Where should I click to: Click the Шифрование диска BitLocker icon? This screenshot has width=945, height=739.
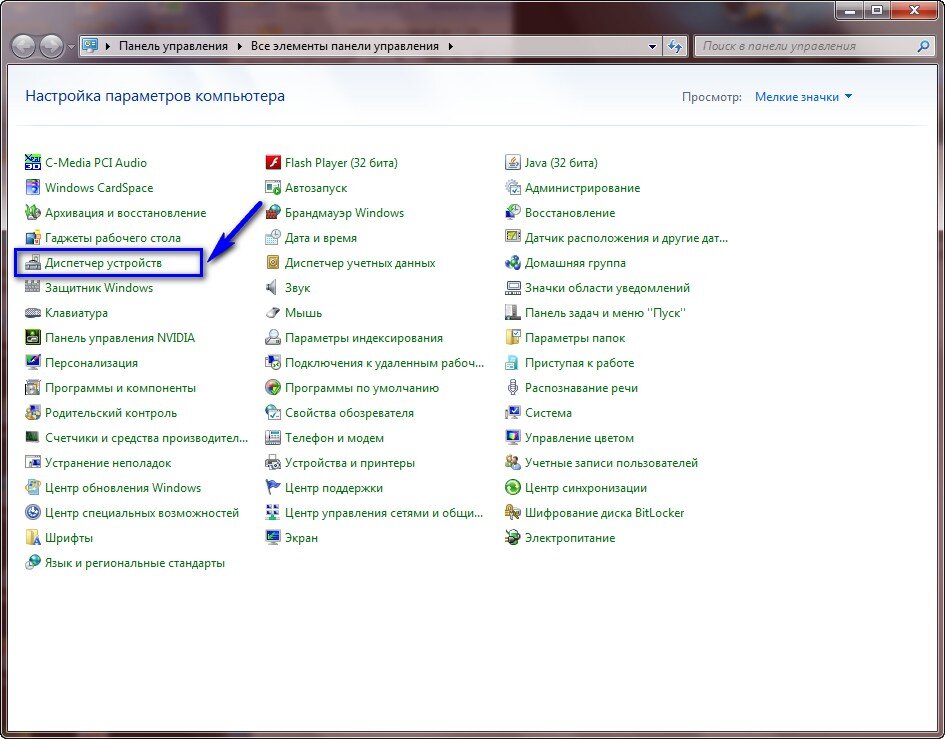pyautogui.click(x=513, y=513)
